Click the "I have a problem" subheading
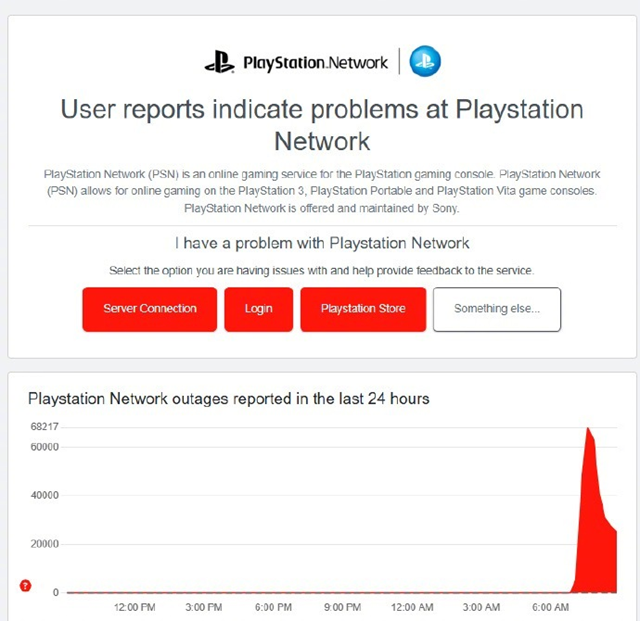The image size is (640, 621). (322, 243)
